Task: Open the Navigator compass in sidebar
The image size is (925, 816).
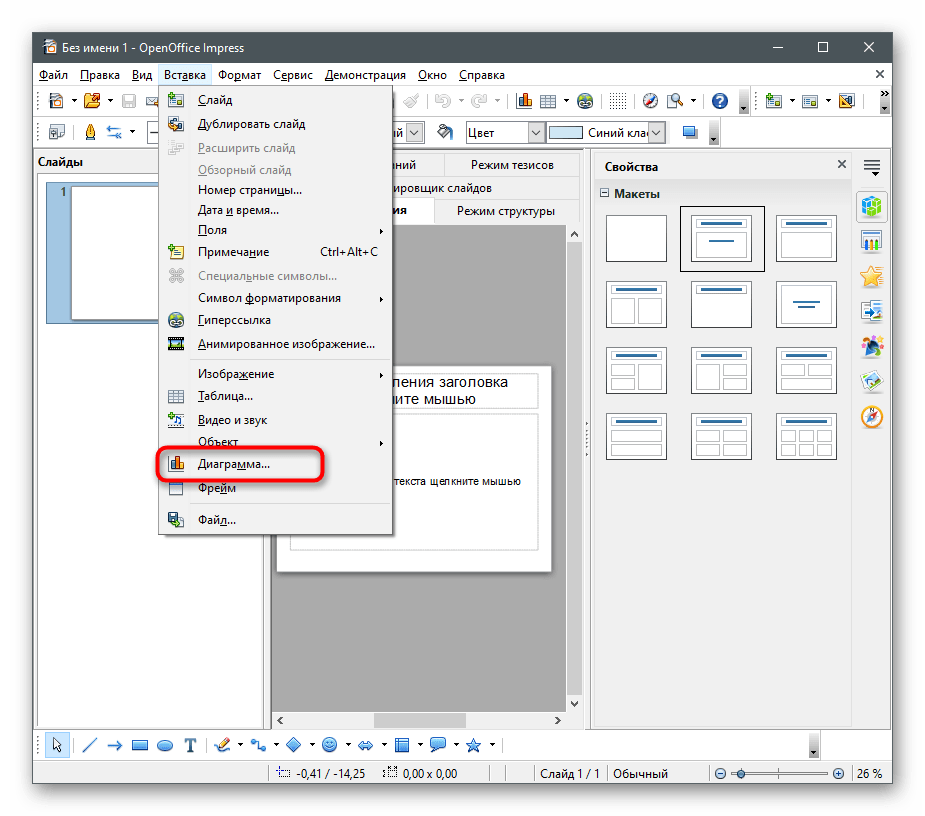Action: (x=871, y=417)
